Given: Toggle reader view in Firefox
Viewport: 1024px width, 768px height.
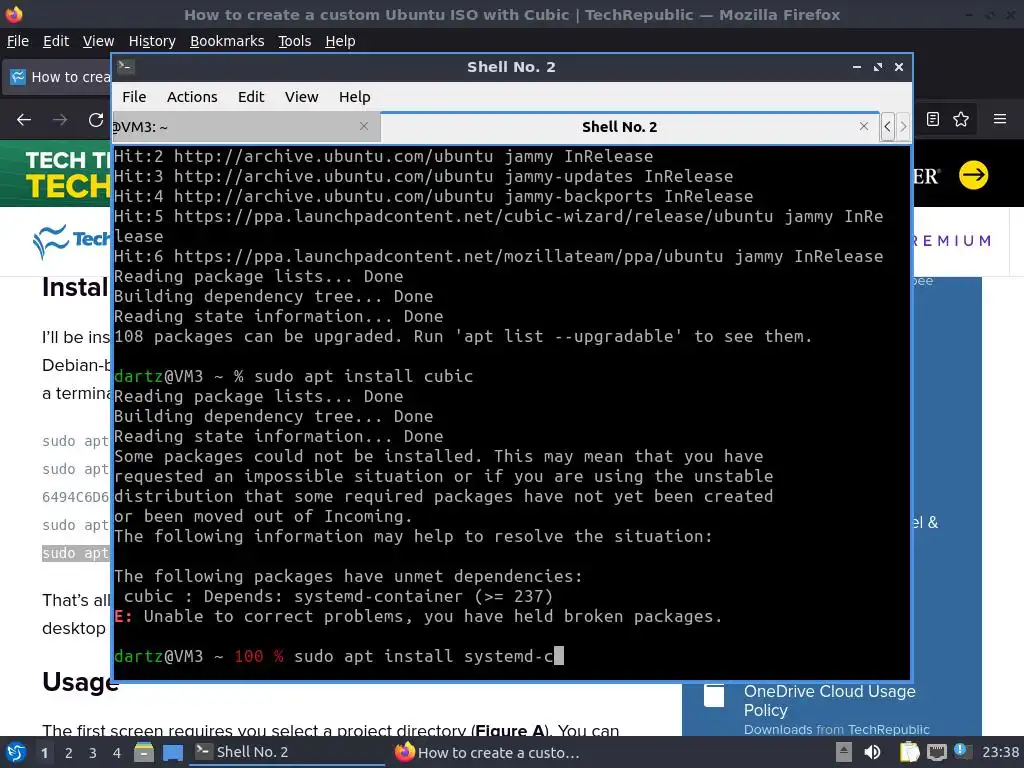Looking at the screenshot, I should pos(933,119).
